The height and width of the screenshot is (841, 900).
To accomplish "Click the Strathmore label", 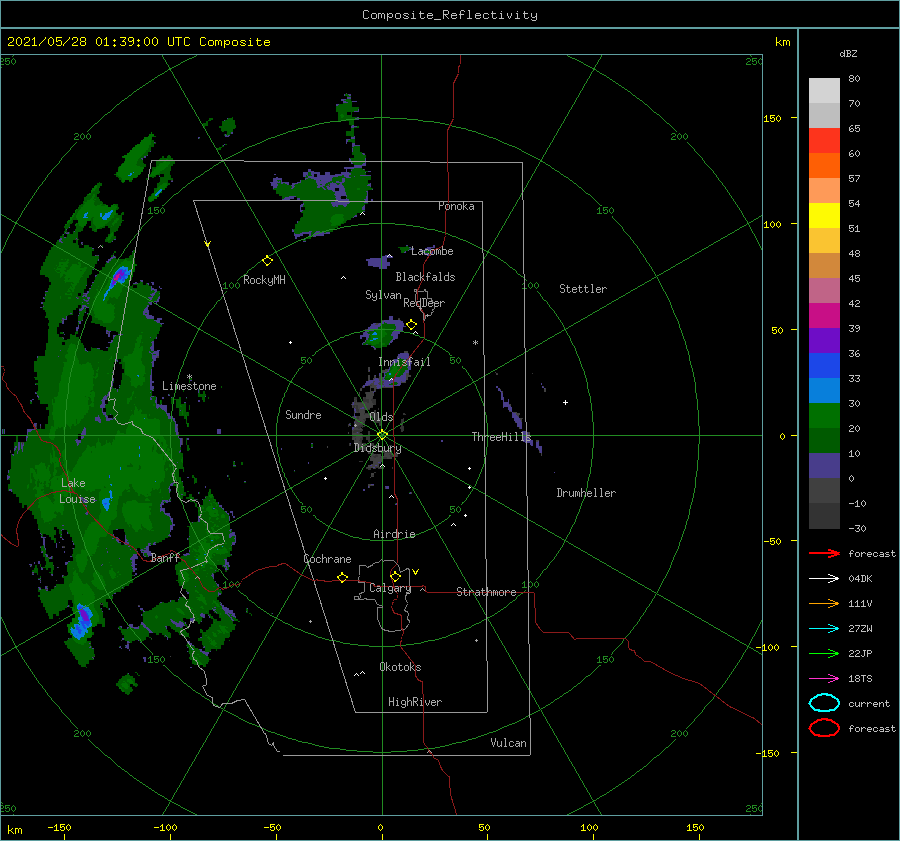I will (x=486, y=592).
